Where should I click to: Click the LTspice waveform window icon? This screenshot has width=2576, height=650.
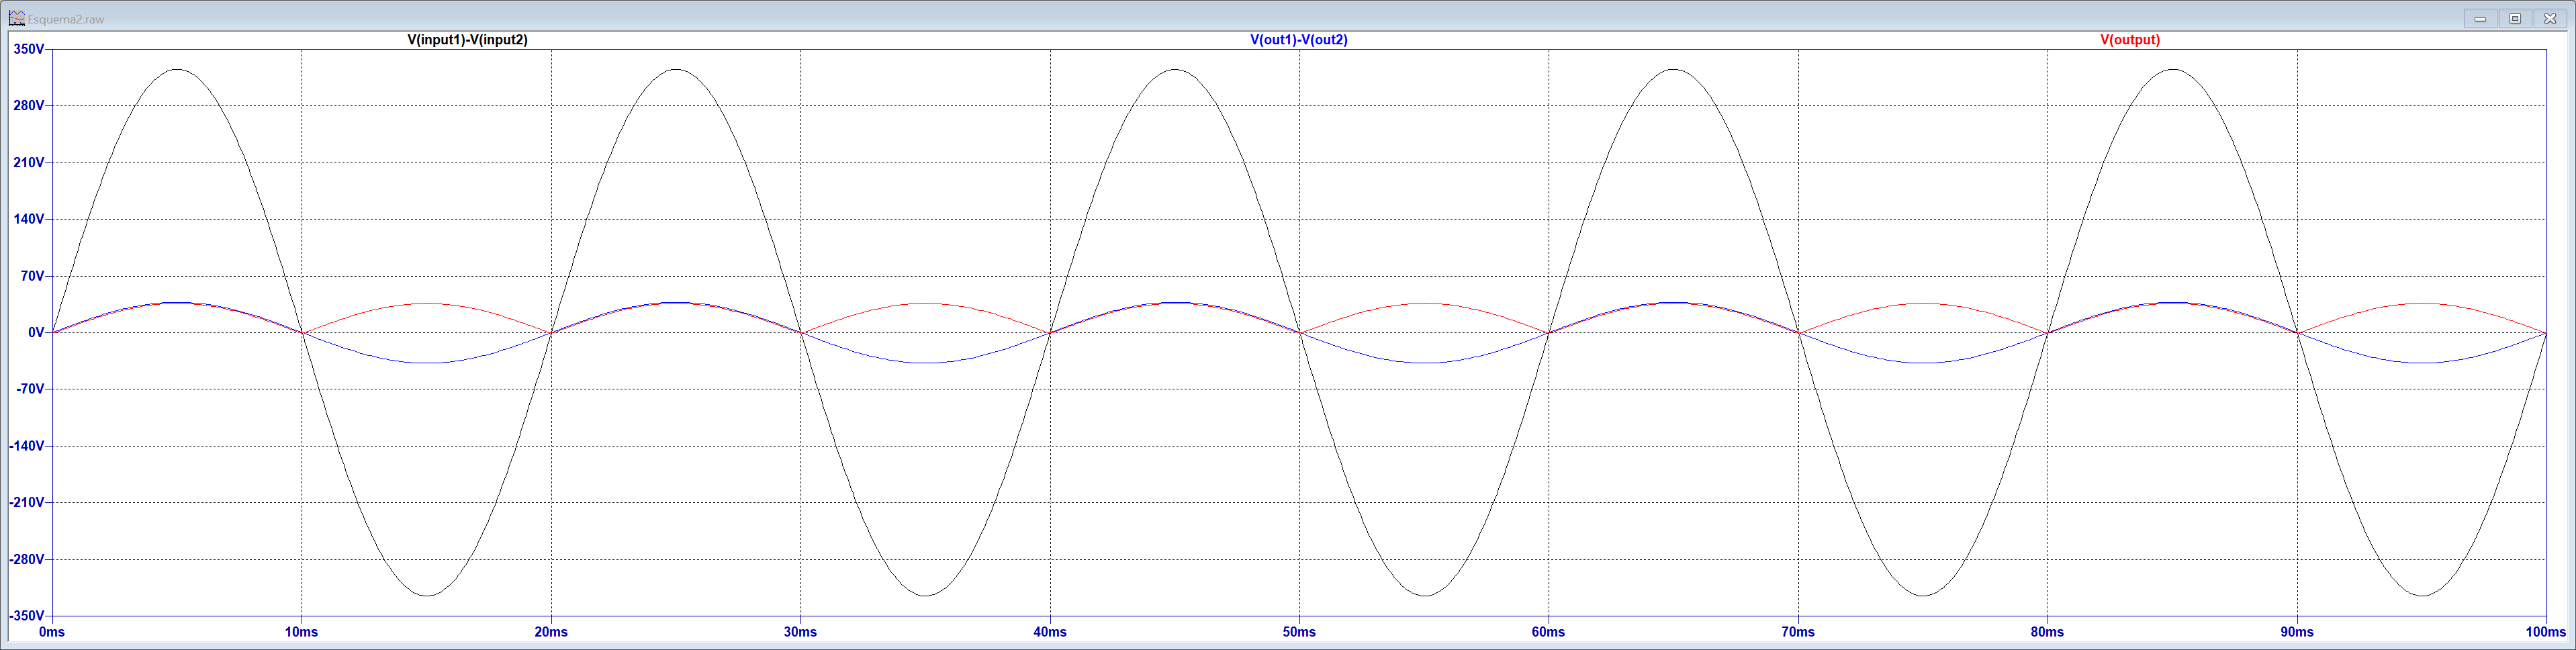click(x=16, y=18)
